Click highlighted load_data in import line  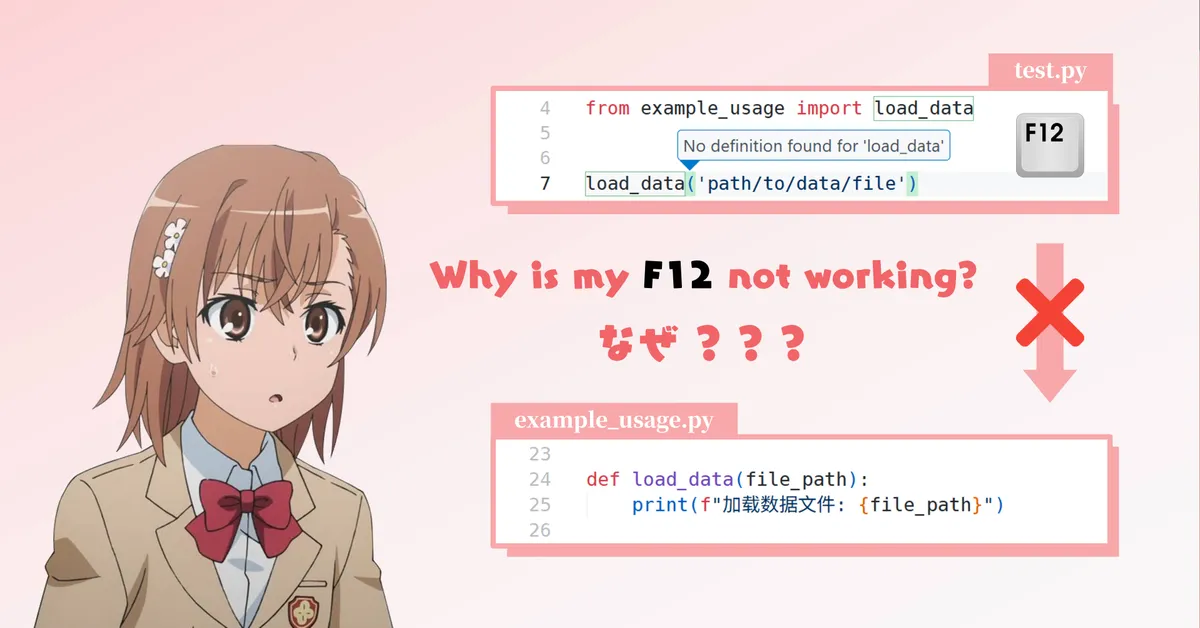point(924,108)
